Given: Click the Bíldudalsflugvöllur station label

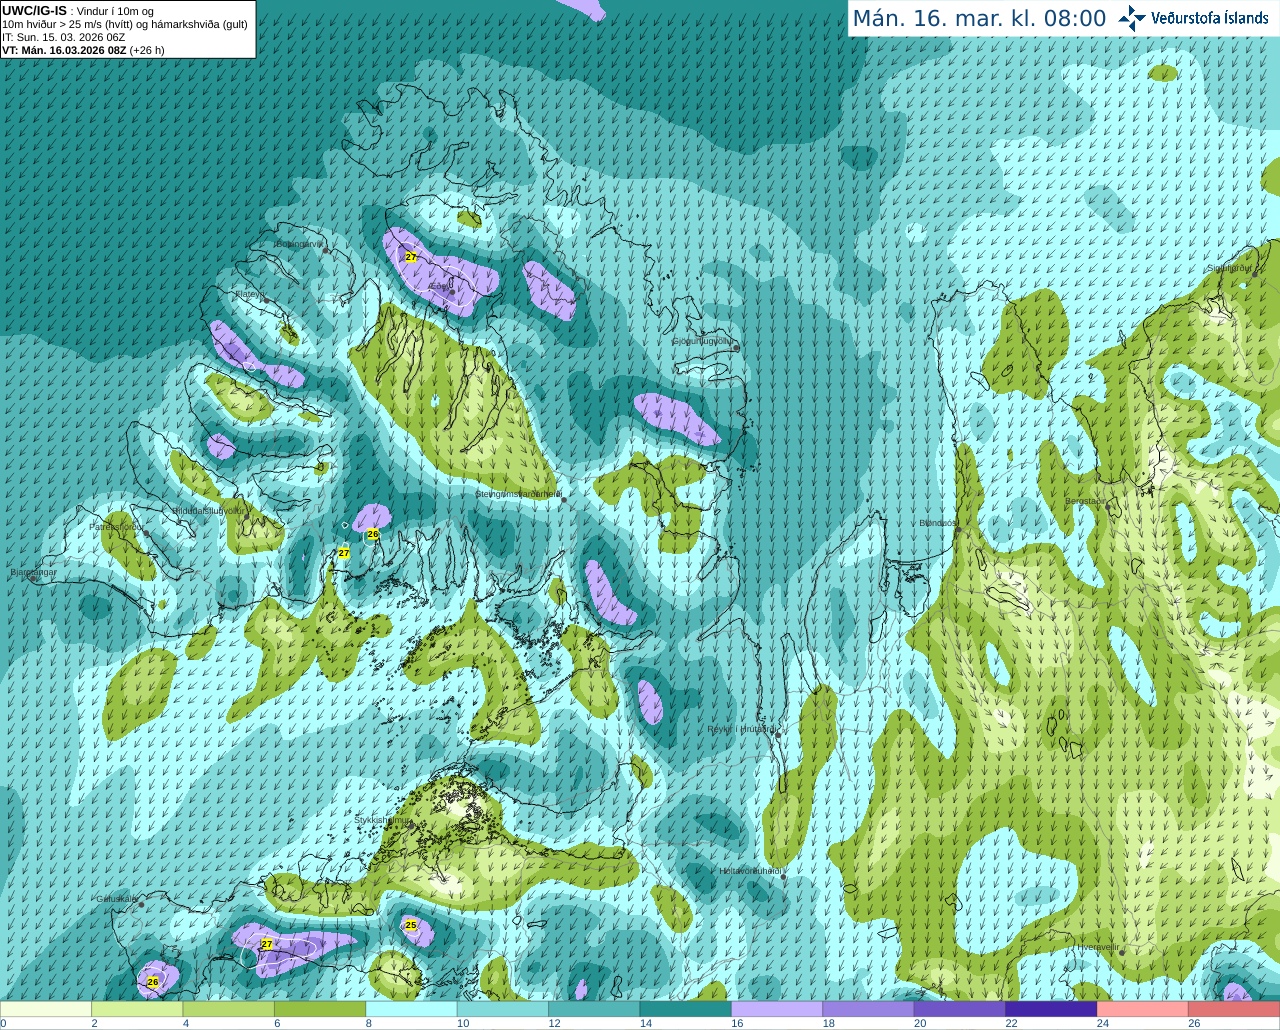Looking at the screenshot, I should (209, 510).
